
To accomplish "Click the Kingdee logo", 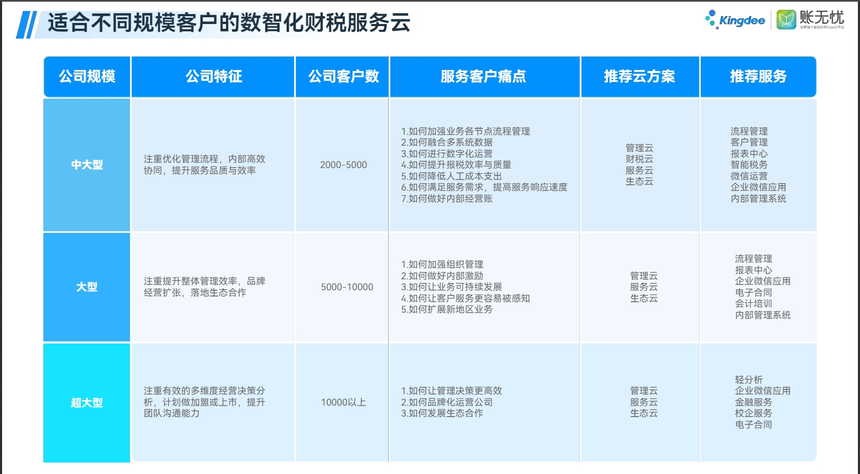I will 735,20.
